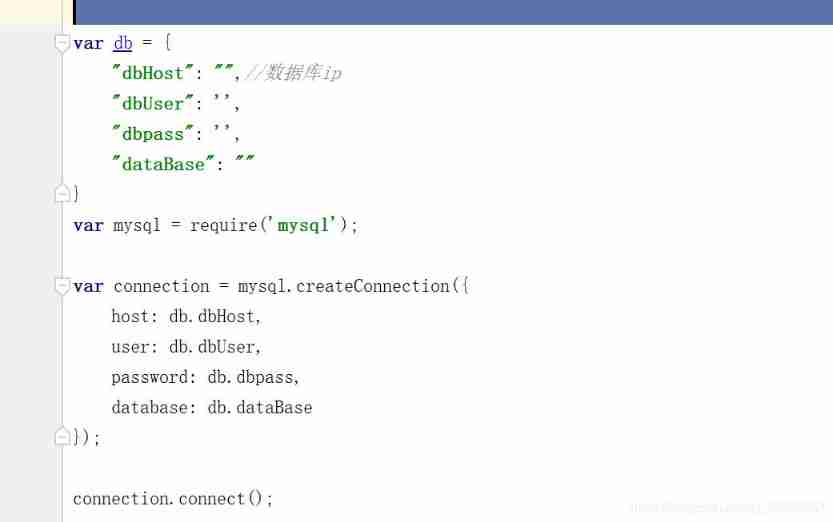Viewport: 833px width, 522px height.
Task: Click the empty quotes after "dbHost"
Action: [223, 73]
